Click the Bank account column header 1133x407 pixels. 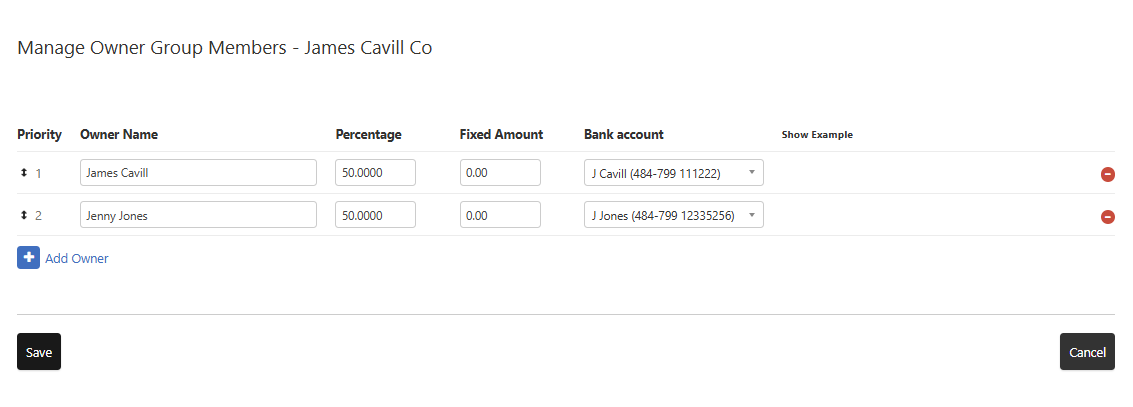(623, 134)
